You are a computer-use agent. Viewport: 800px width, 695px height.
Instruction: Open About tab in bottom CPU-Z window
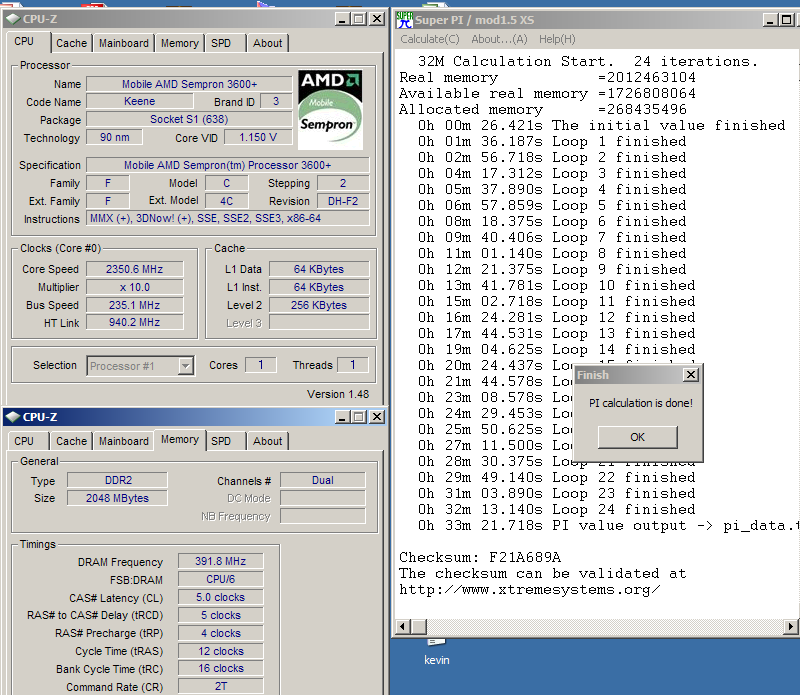point(267,441)
